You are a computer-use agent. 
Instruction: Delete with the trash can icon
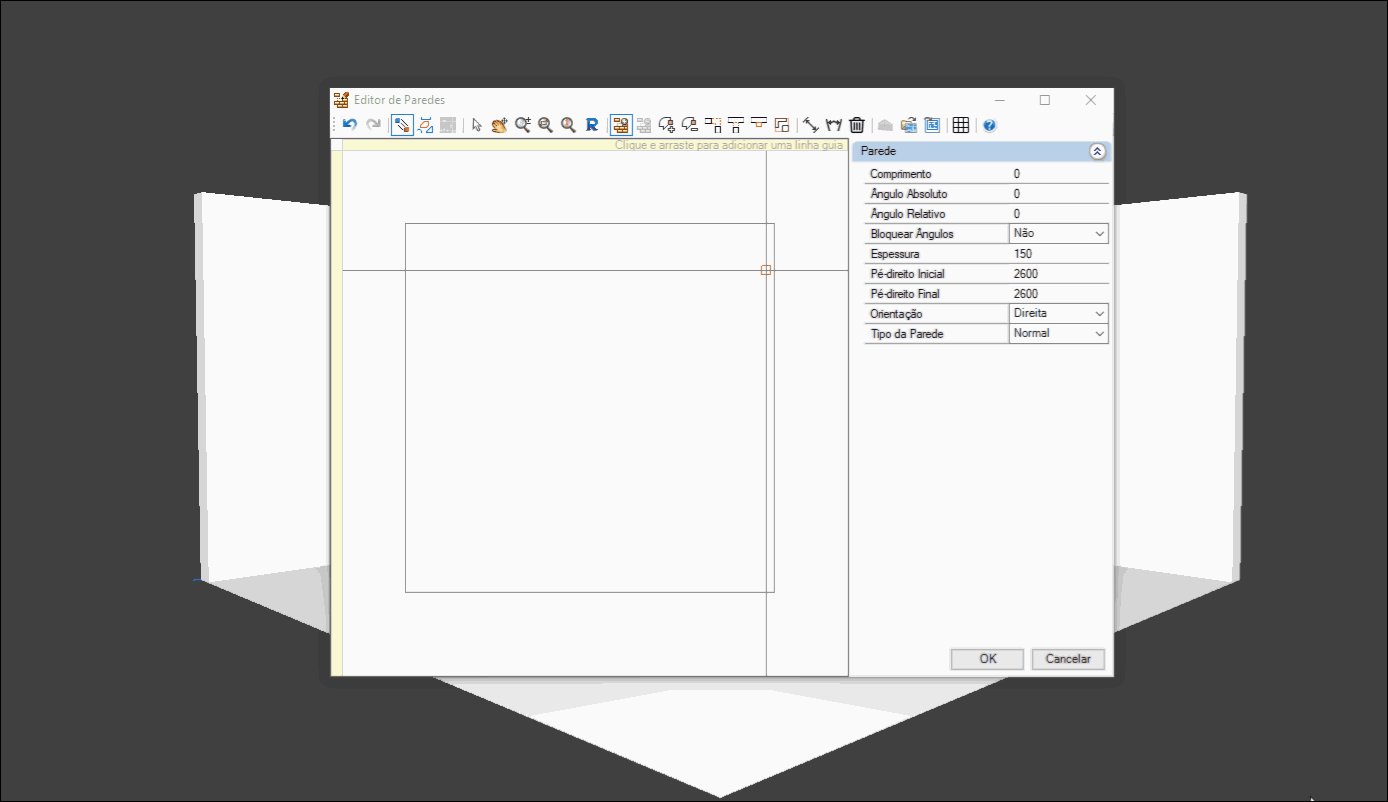point(857,125)
